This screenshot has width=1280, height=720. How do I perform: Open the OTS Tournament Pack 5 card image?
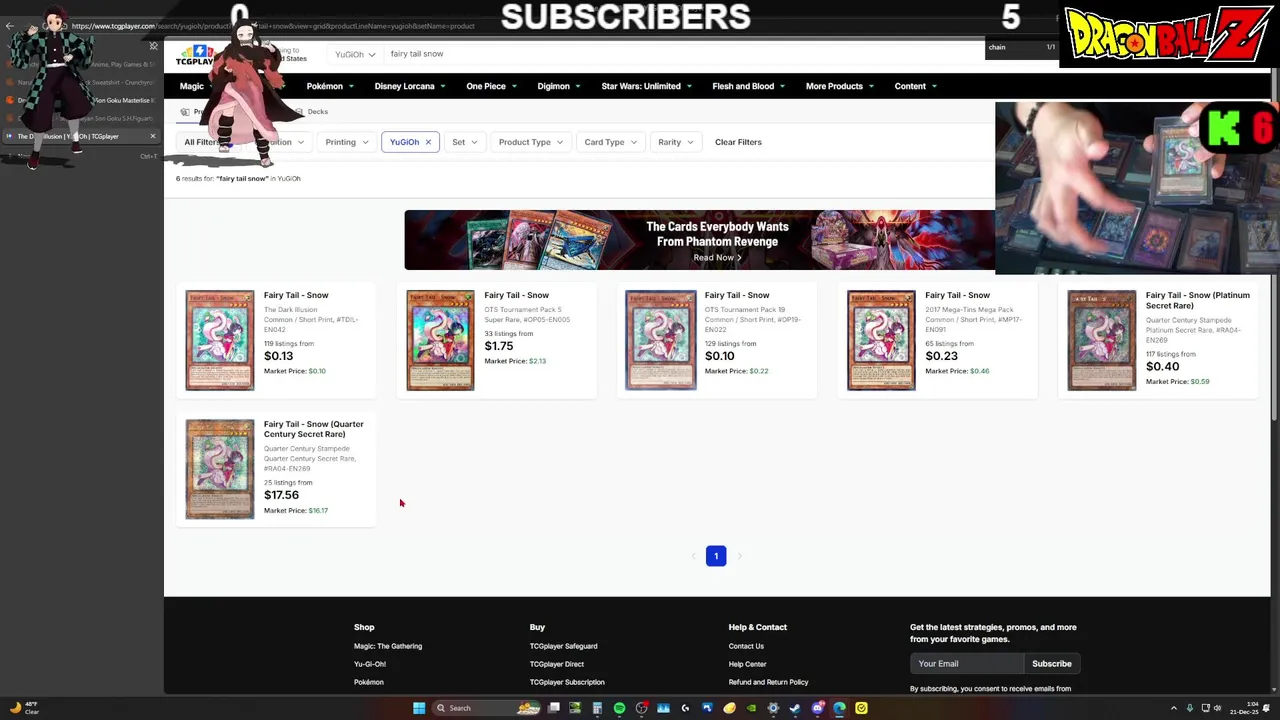click(x=440, y=340)
